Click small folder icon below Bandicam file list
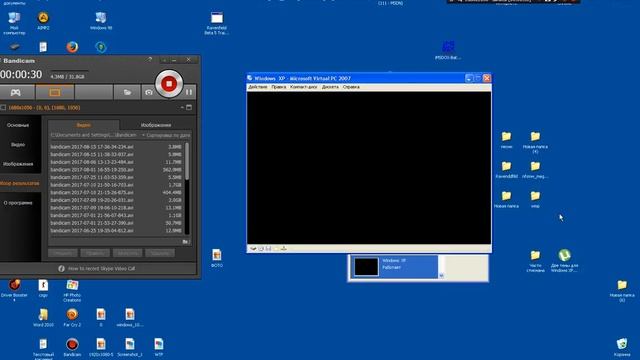 click(x=186, y=242)
